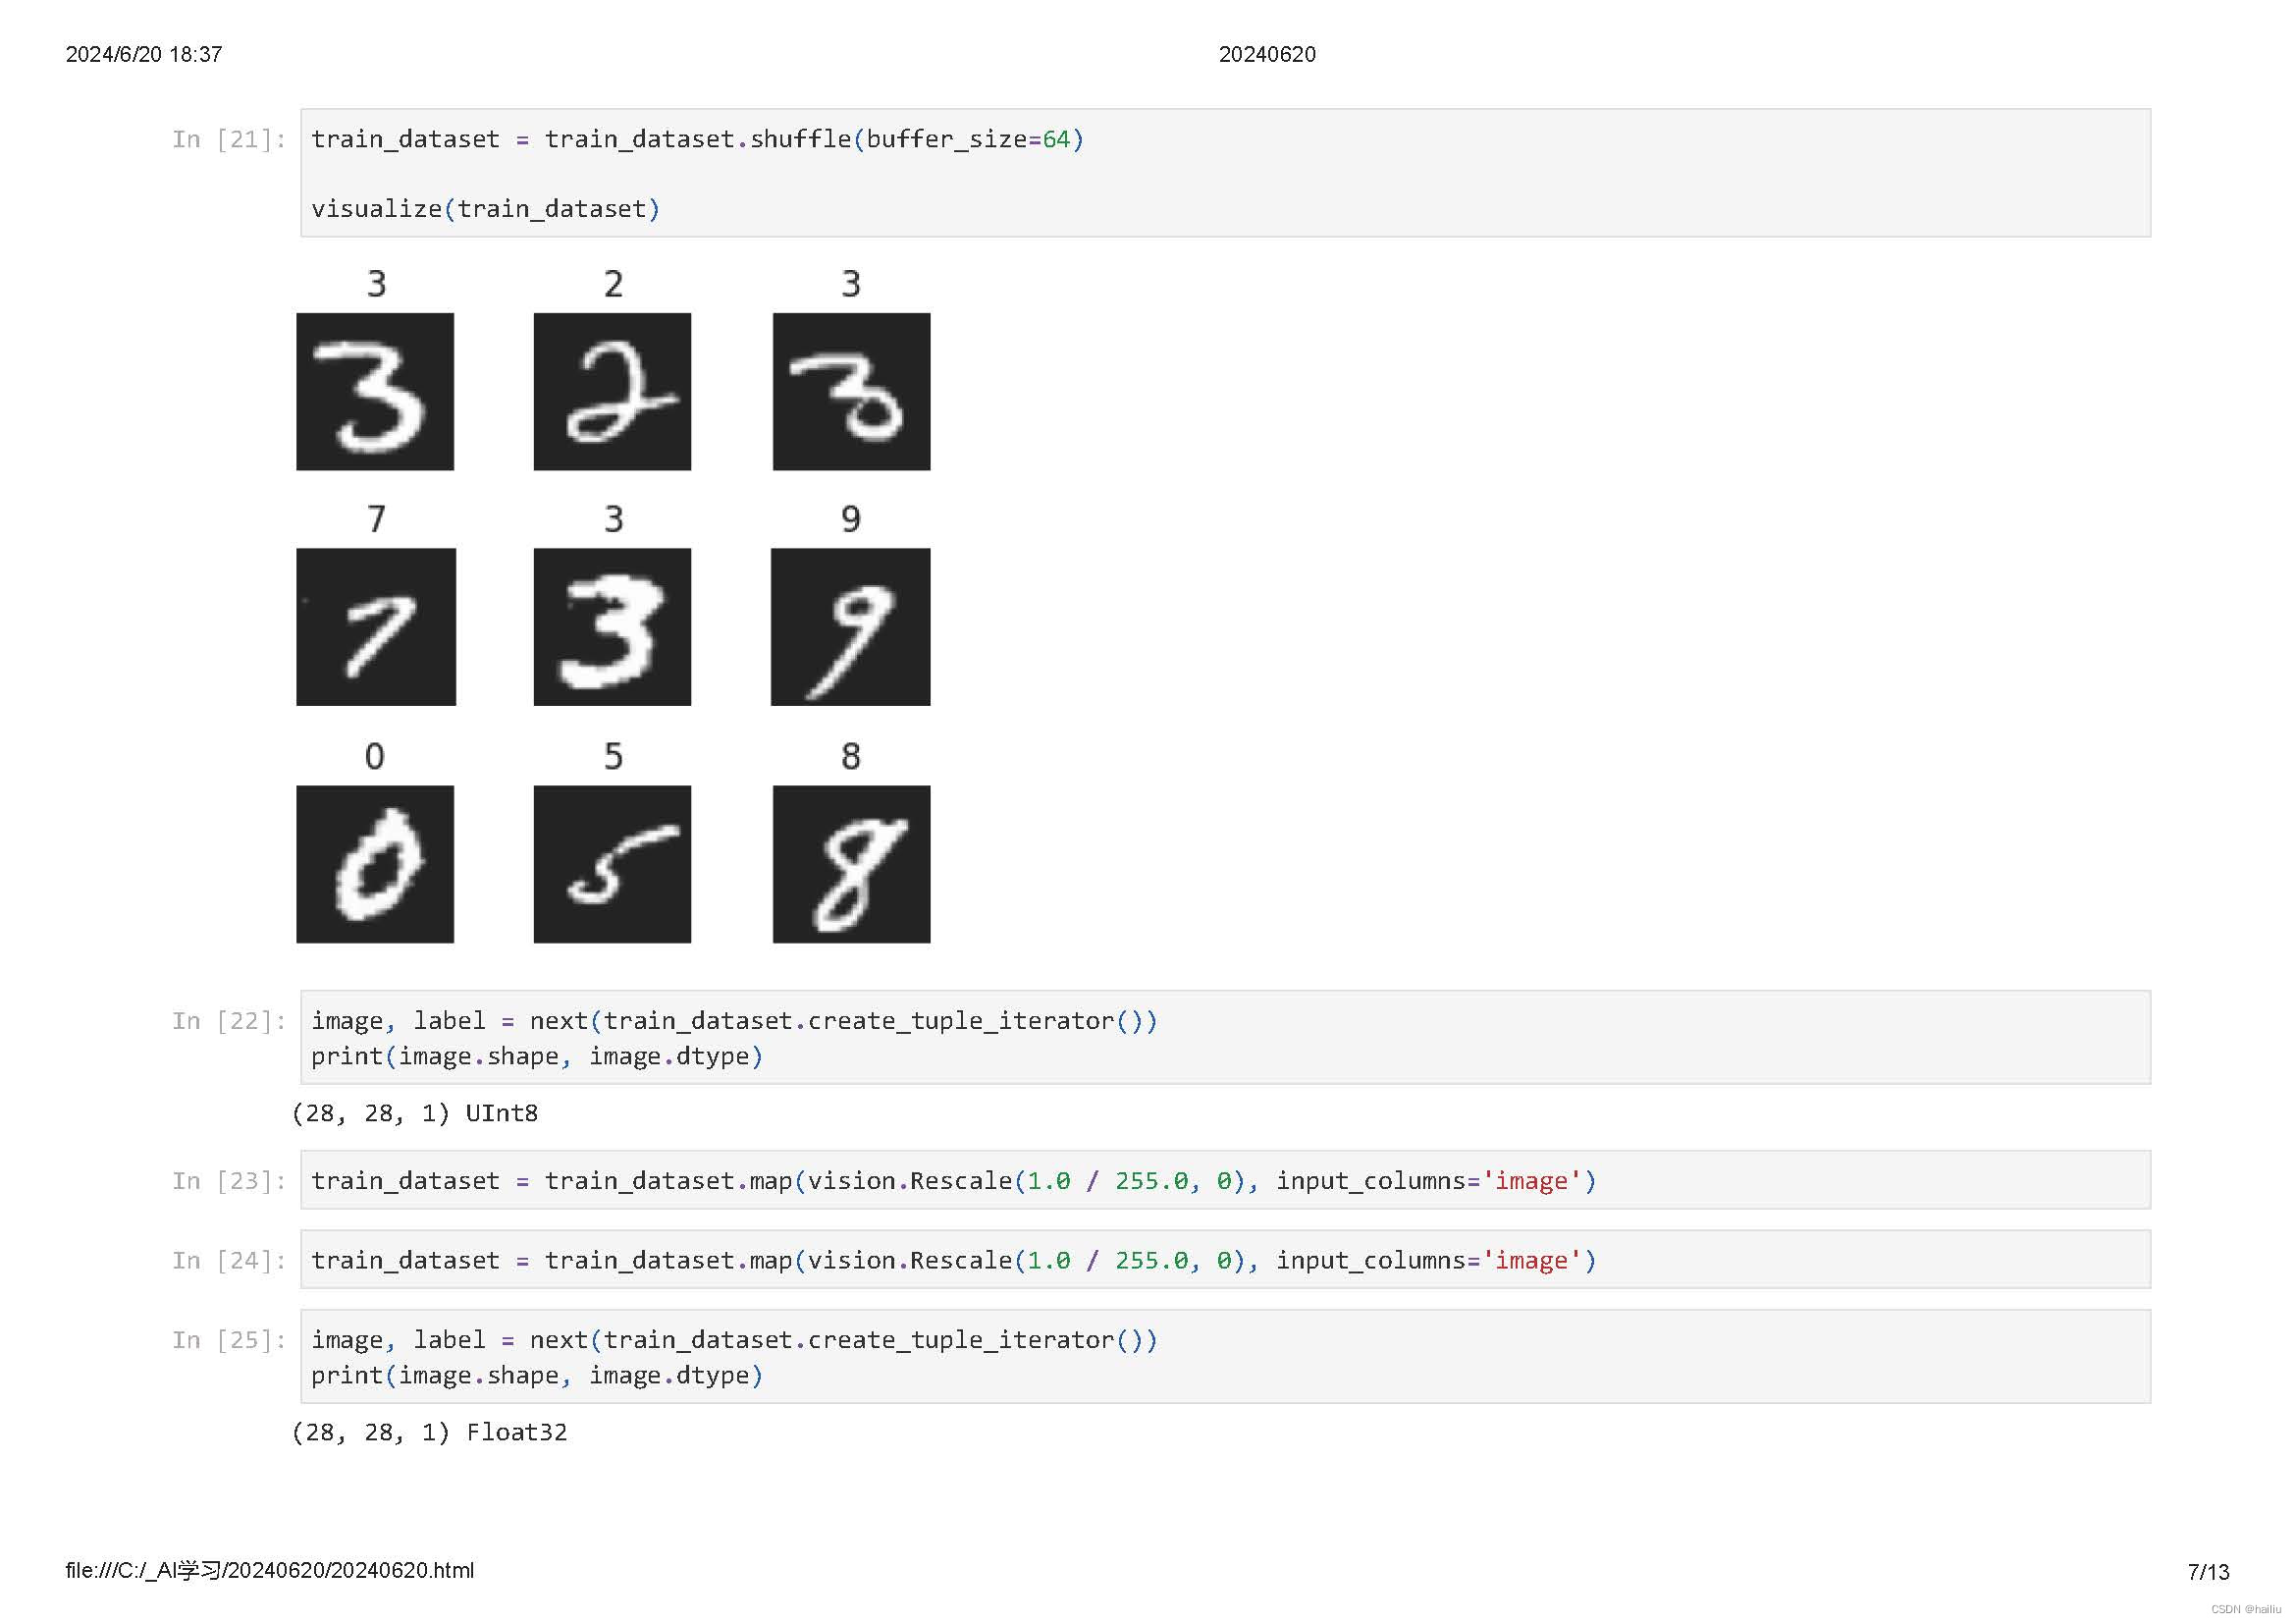Click the handwritten 2 digit image
This screenshot has width=2296, height=1623.
pos(612,392)
